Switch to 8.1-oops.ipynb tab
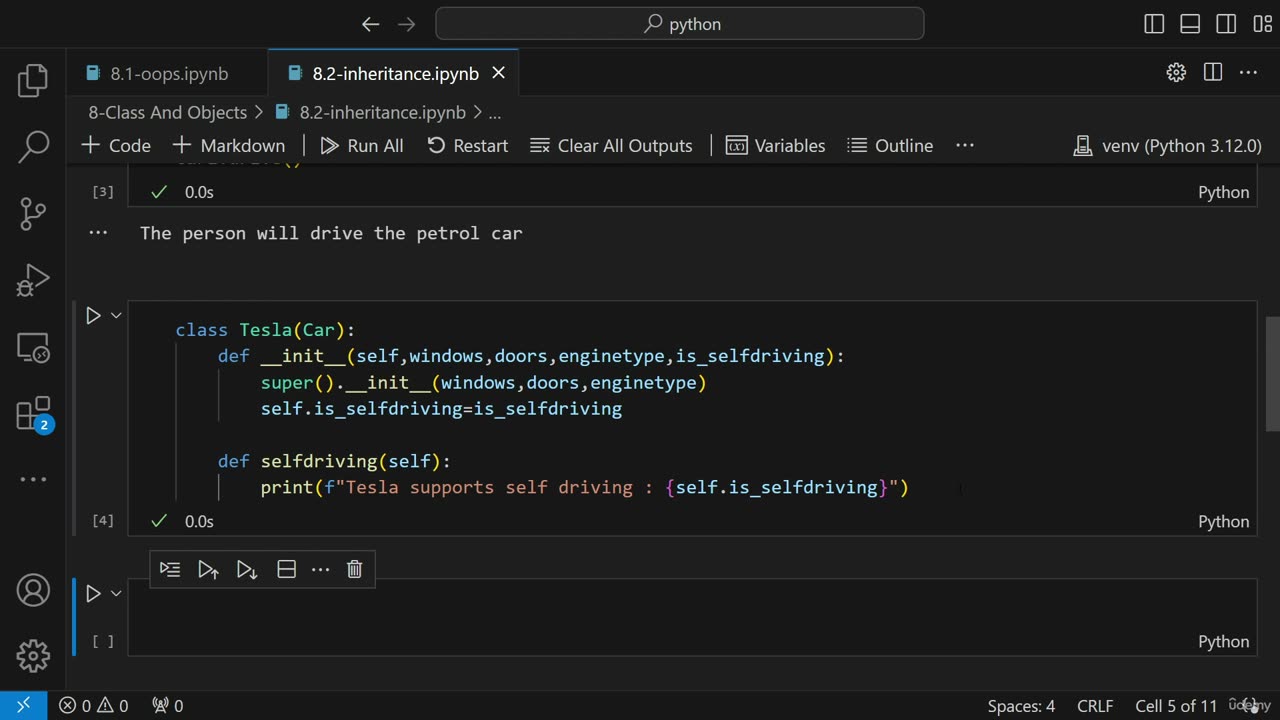The image size is (1280, 720). pyautogui.click(x=169, y=74)
